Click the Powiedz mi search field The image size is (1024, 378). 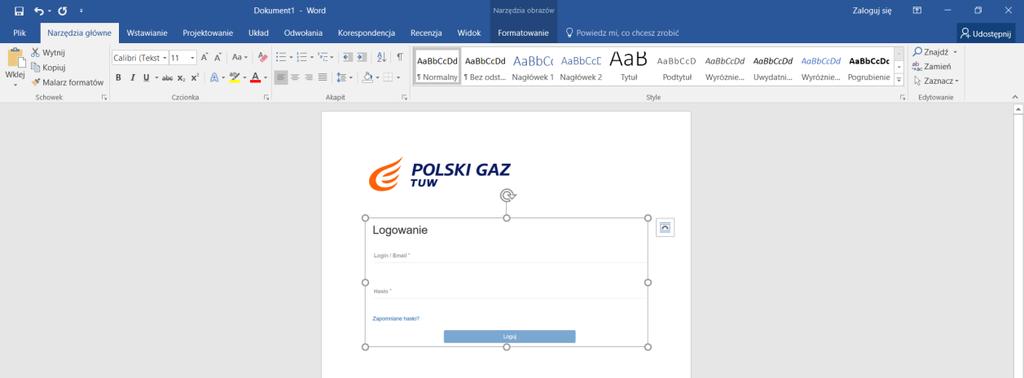[x=622, y=33]
